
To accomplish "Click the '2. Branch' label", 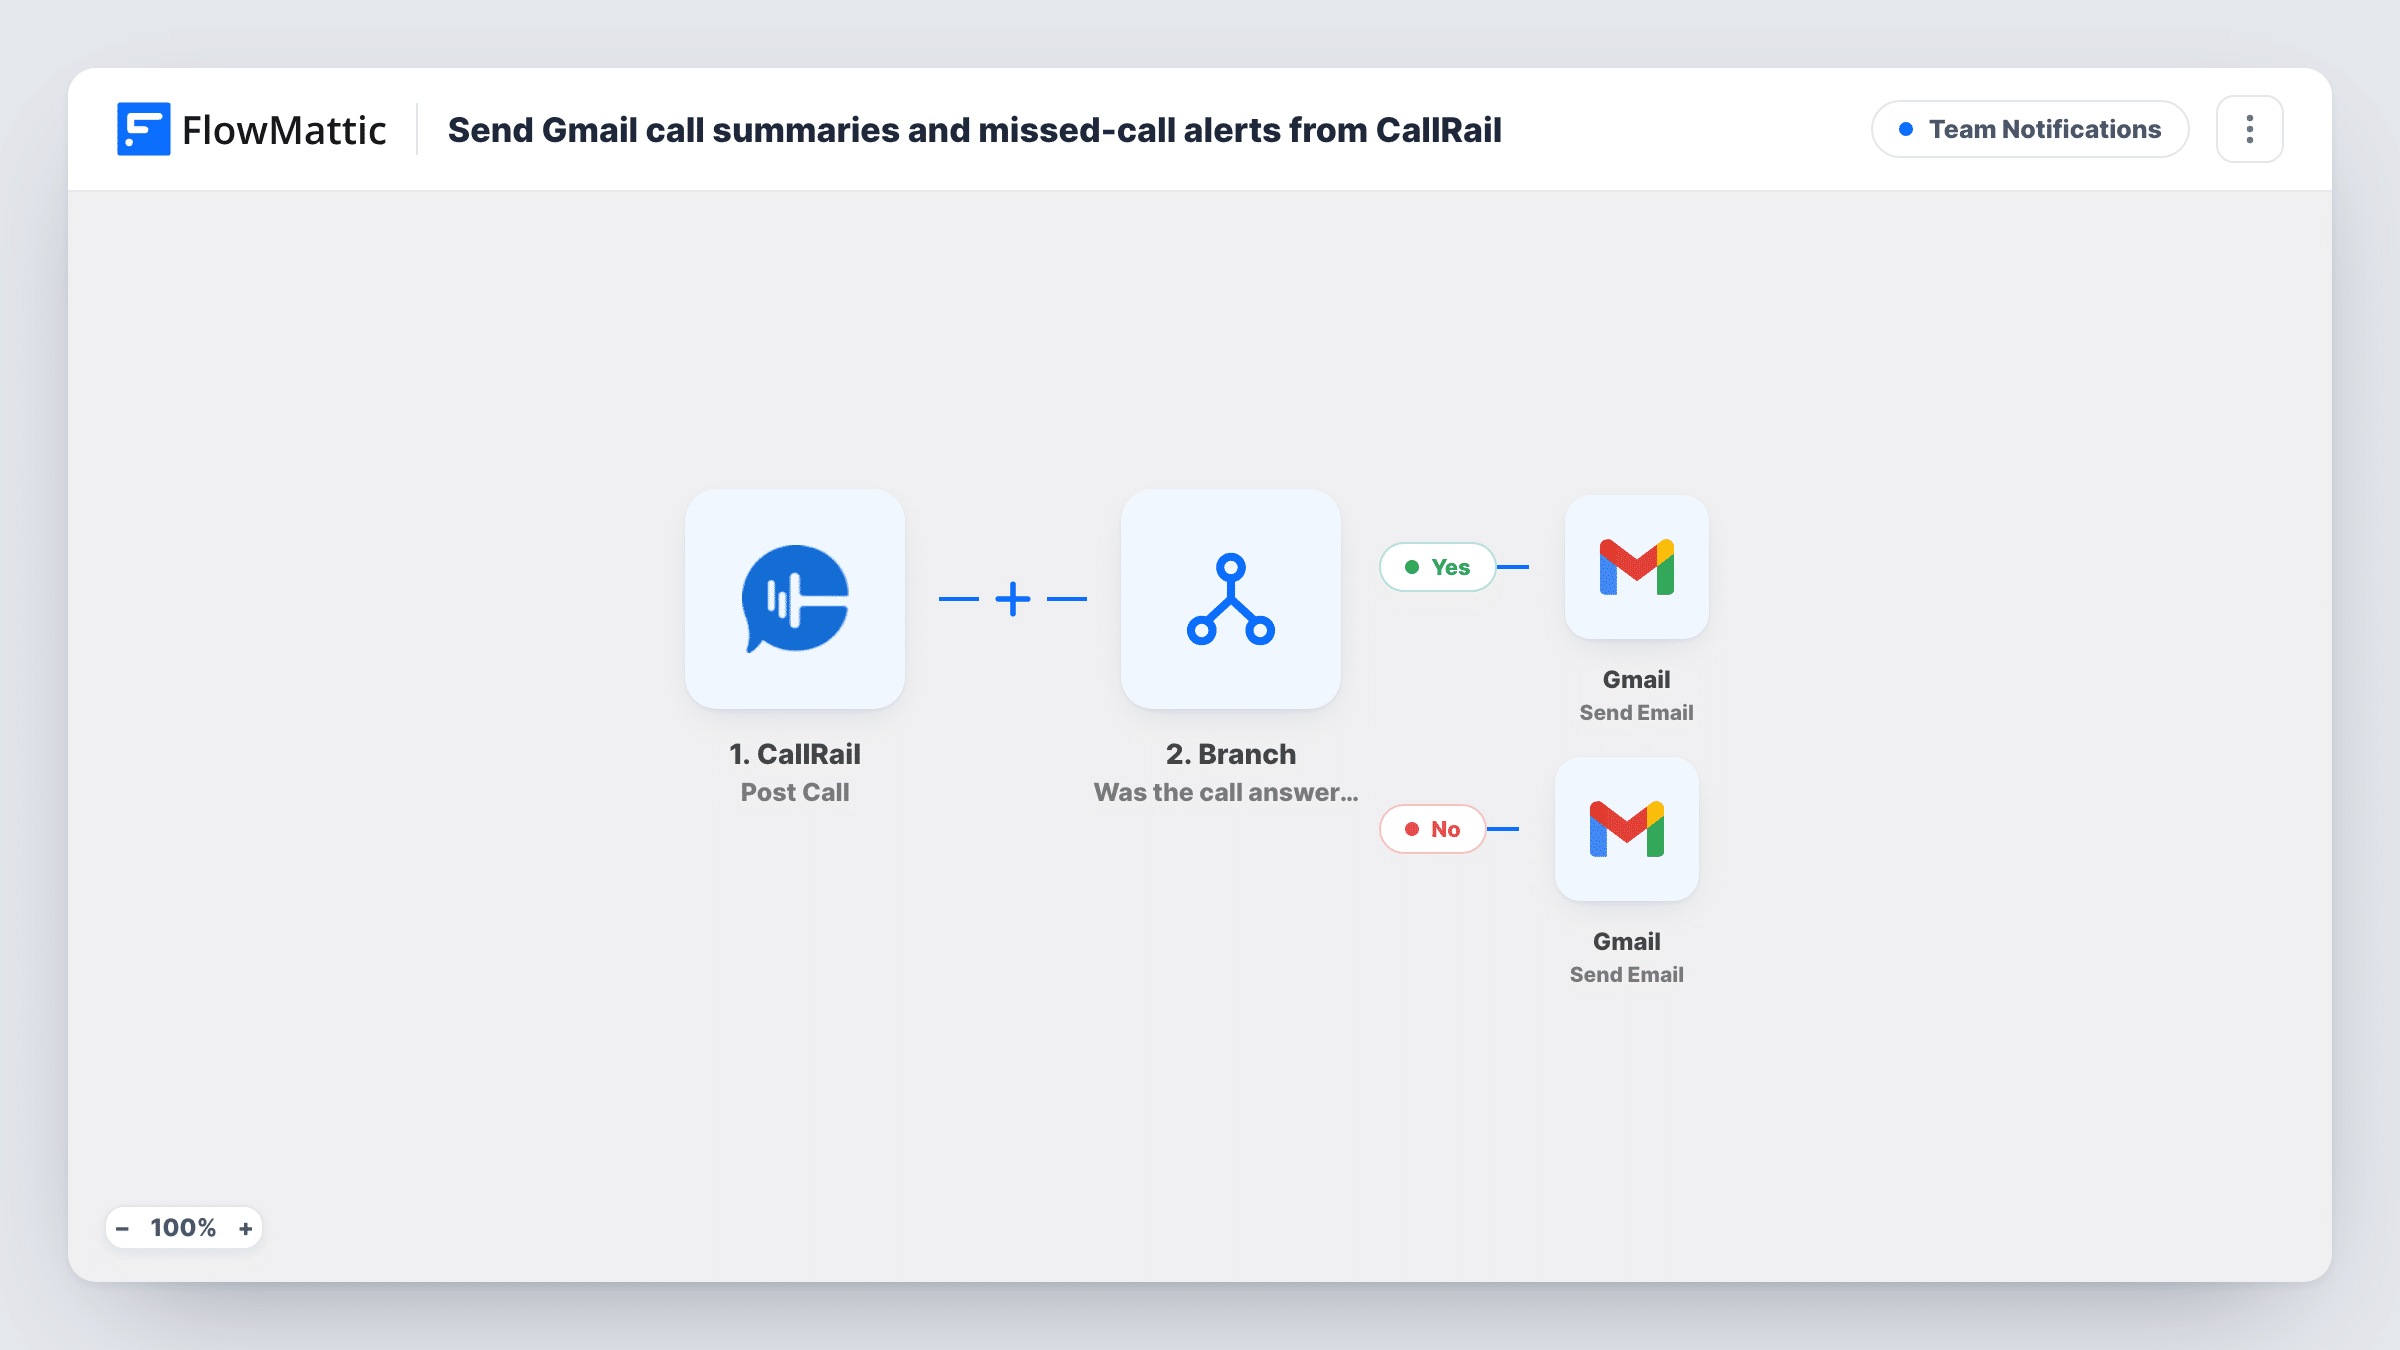I will [x=1231, y=754].
